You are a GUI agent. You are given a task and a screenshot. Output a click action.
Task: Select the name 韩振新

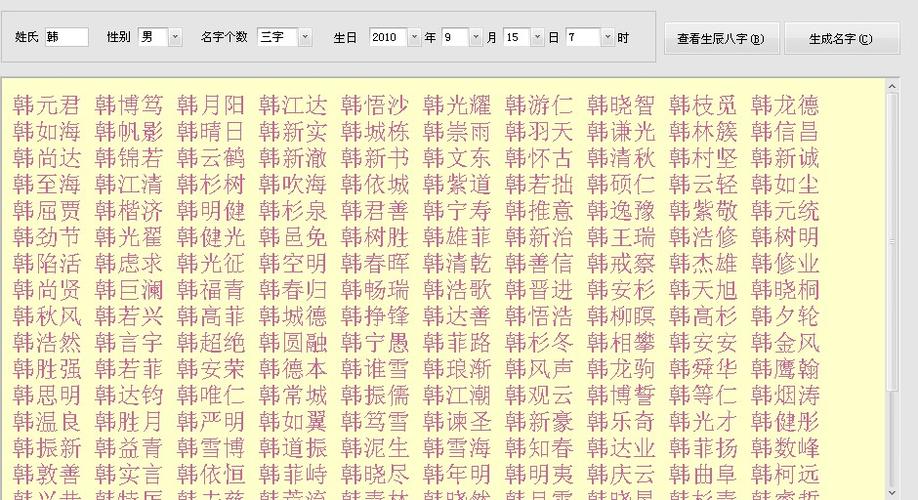46,448
